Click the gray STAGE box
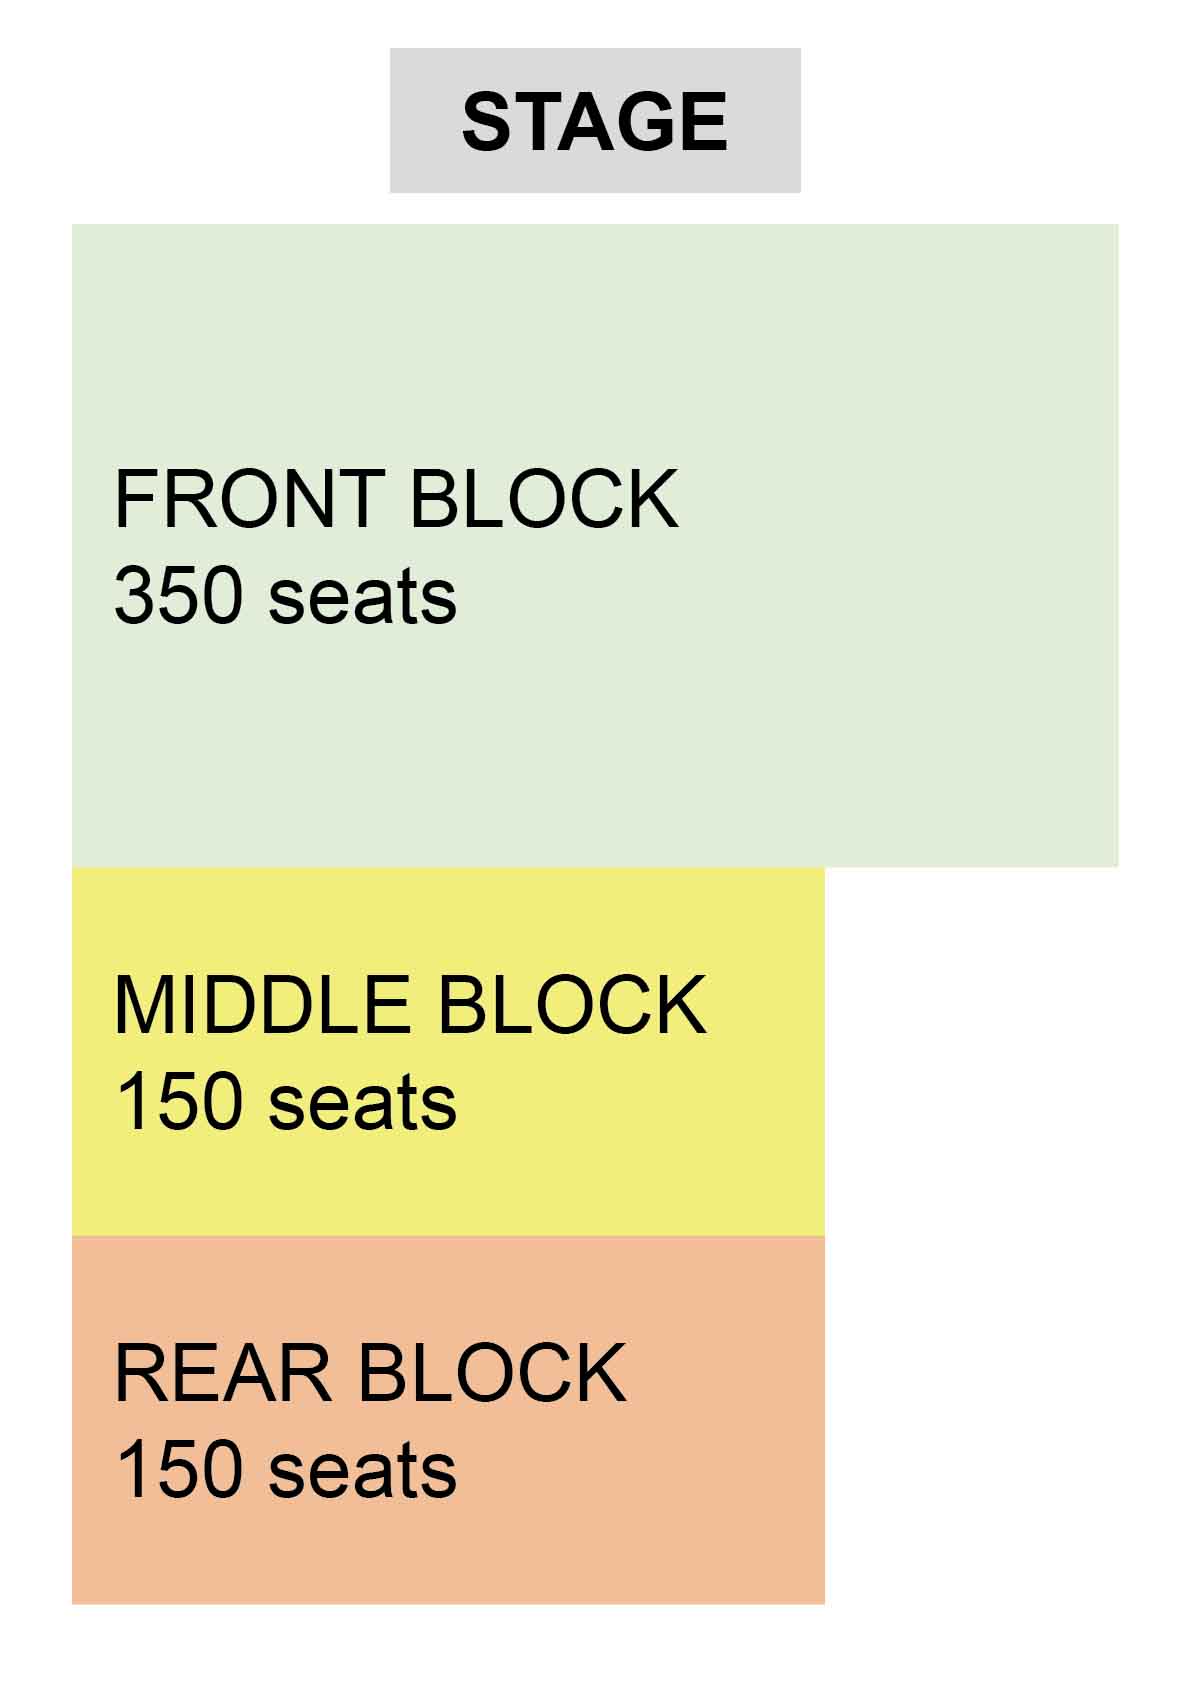 coord(595,120)
